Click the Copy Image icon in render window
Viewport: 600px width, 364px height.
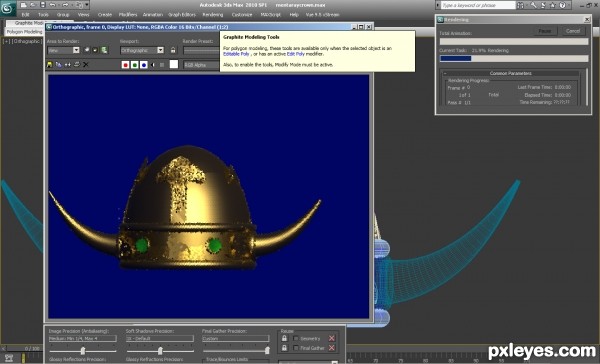pos(59,65)
